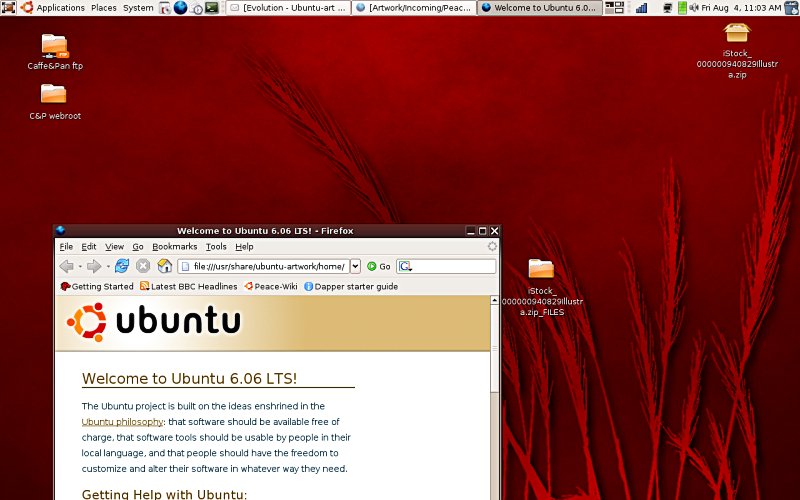Open the Applications menu in the top panel
The image size is (800, 500).
pyautogui.click(x=60, y=8)
